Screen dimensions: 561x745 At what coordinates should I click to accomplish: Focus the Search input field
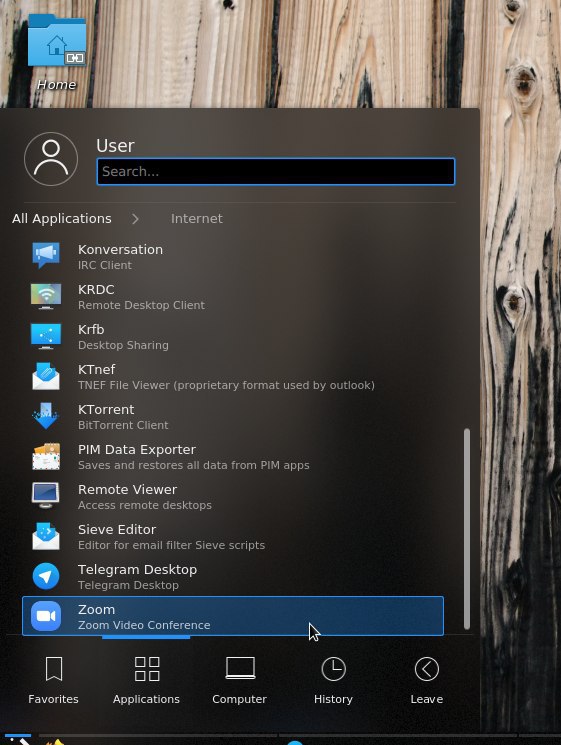[x=276, y=172]
